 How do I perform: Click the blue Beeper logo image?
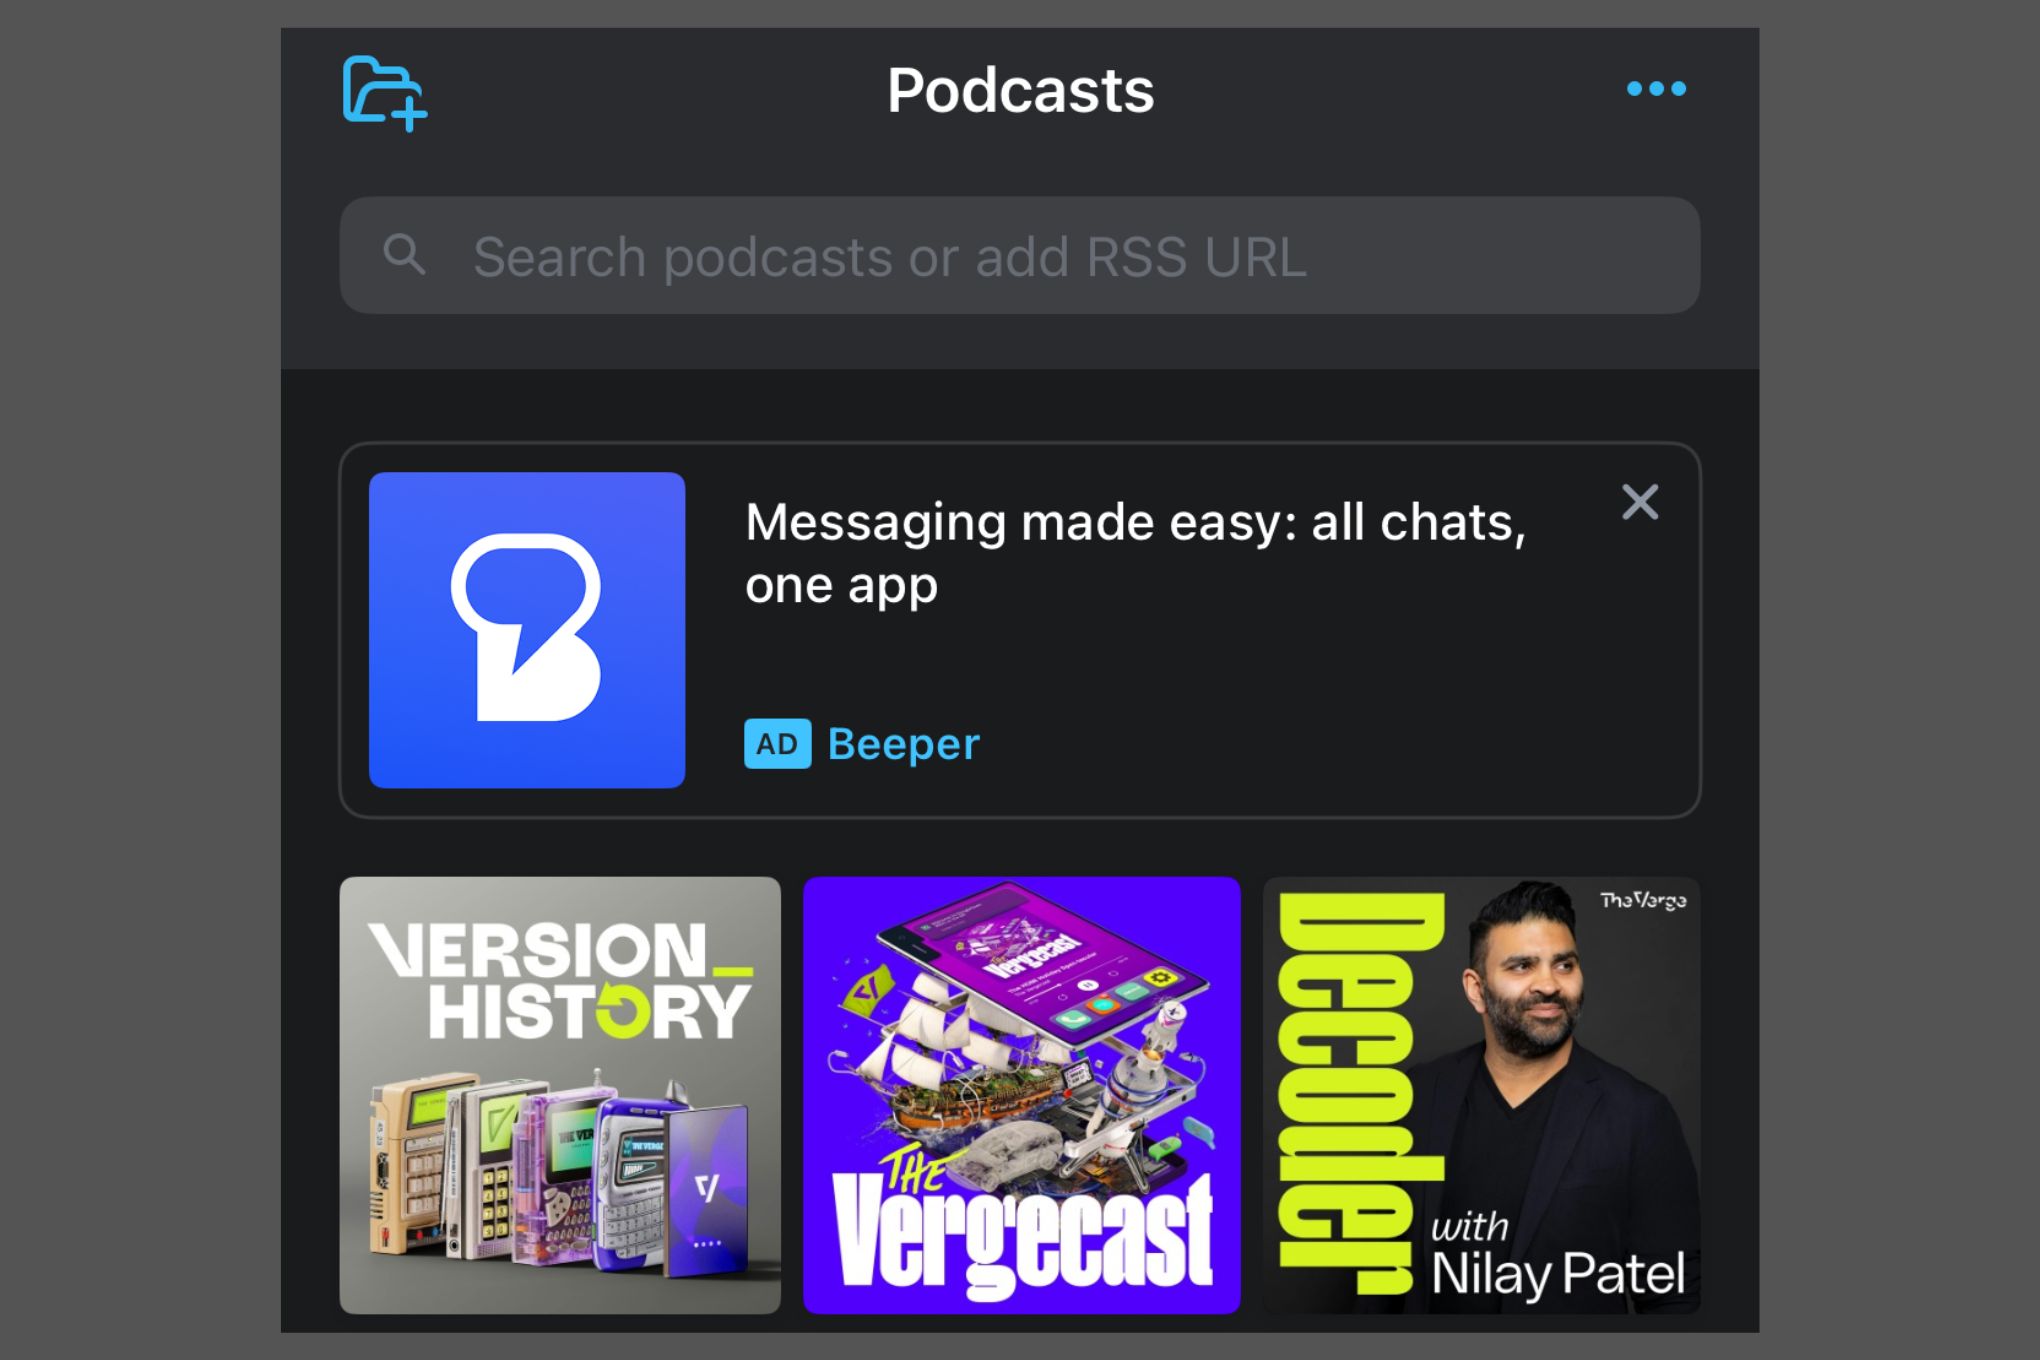[x=527, y=630]
